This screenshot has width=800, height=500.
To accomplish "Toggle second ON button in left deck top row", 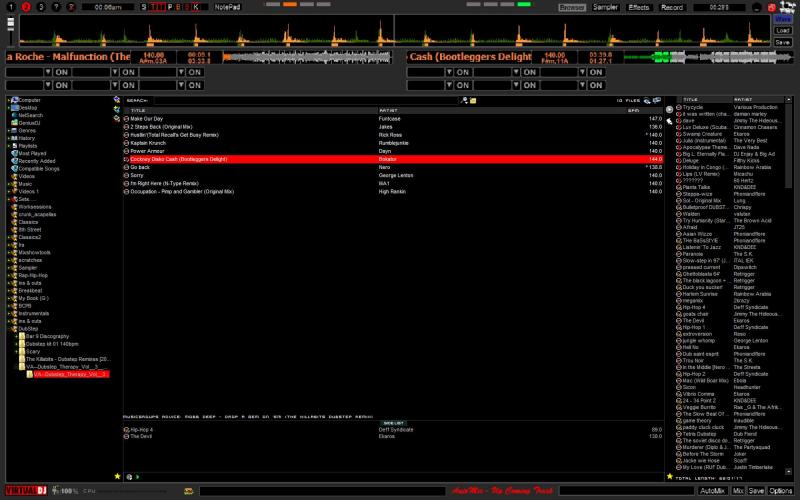I will pos(128,72).
